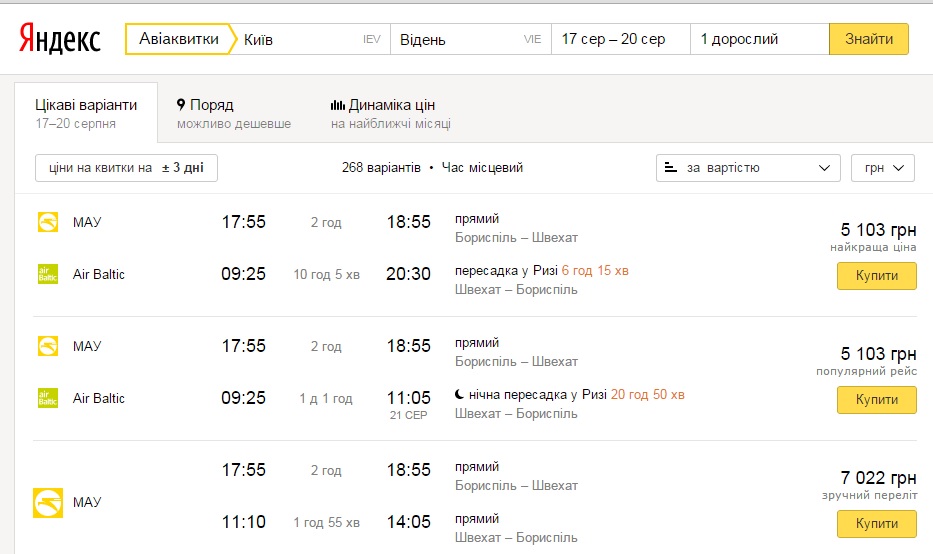
Task: Open the 1 дорослий passengers selector
Action: (x=759, y=40)
